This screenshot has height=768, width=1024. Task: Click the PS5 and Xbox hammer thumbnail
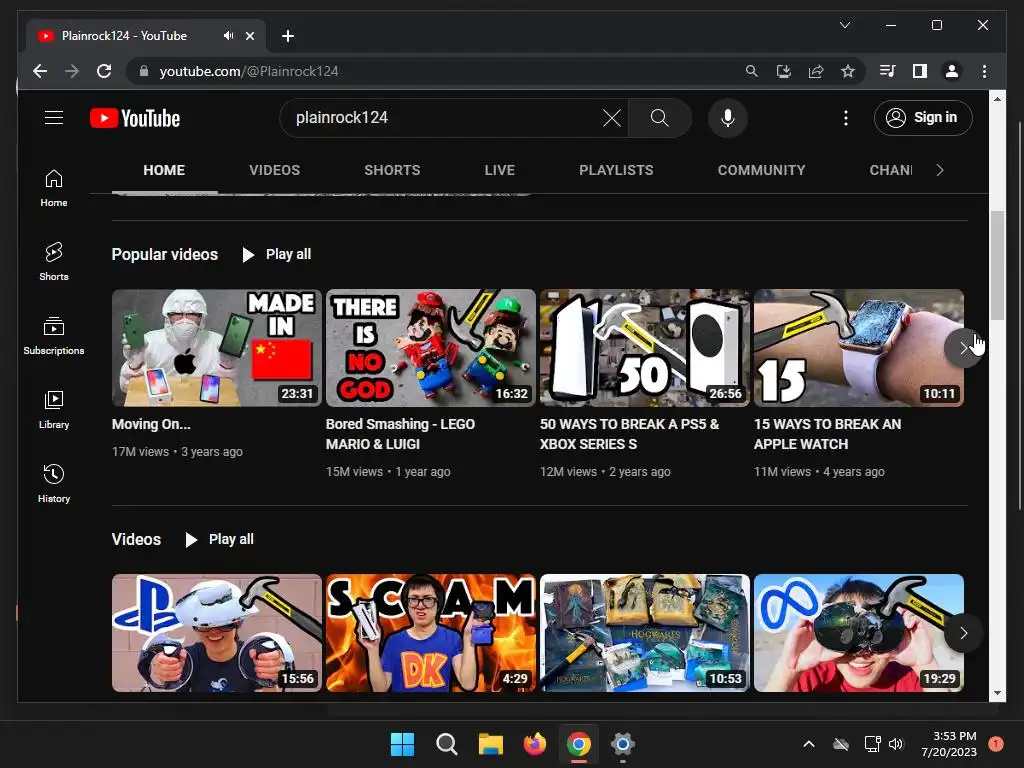tap(645, 348)
